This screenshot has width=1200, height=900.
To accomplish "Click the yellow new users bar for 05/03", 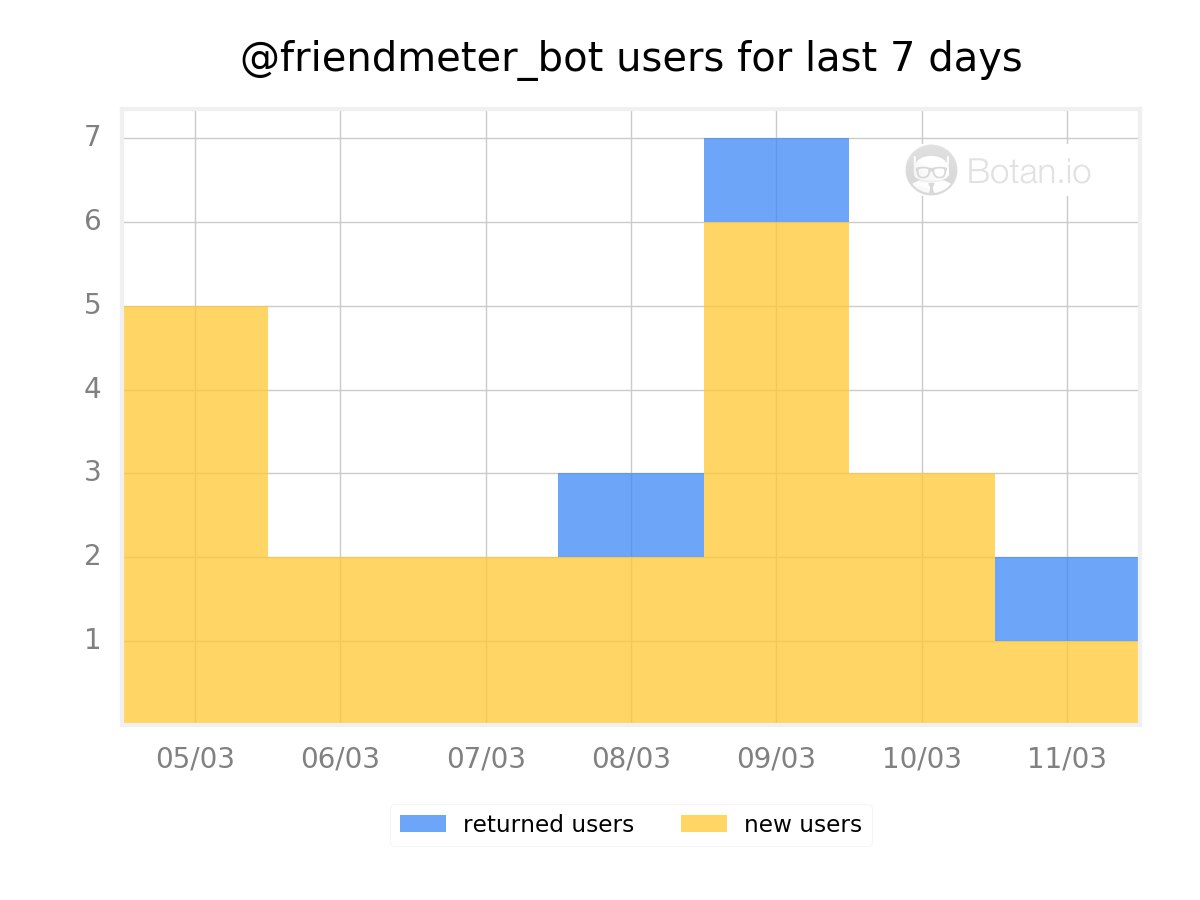I will [195, 513].
